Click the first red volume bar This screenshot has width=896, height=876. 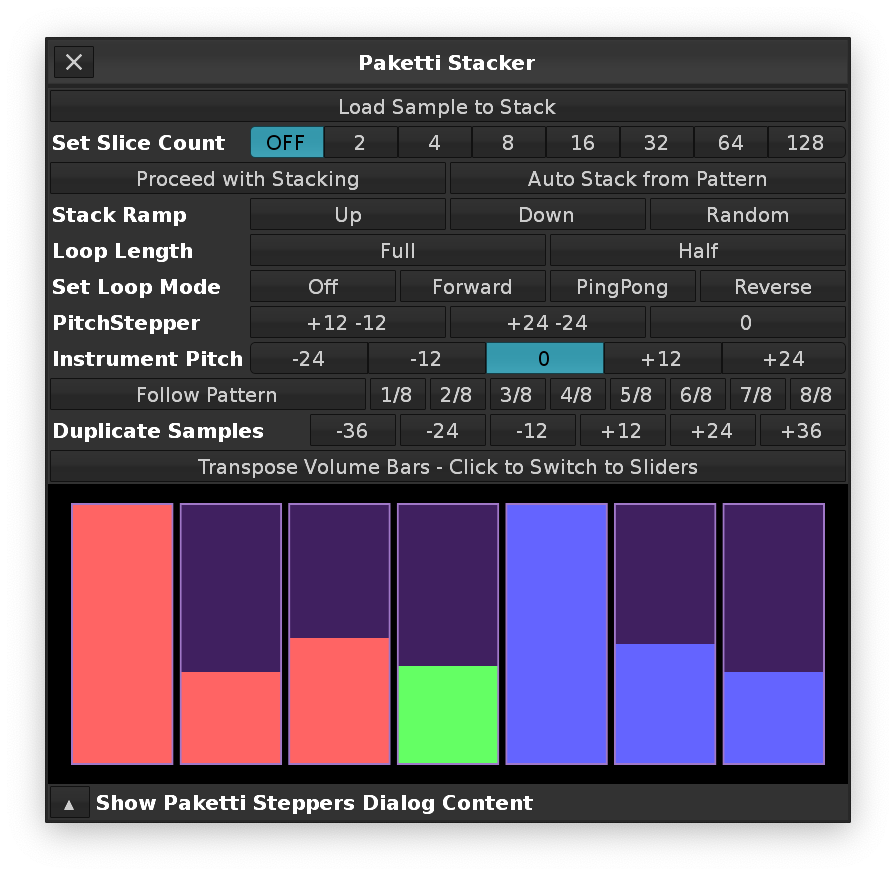point(122,634)
